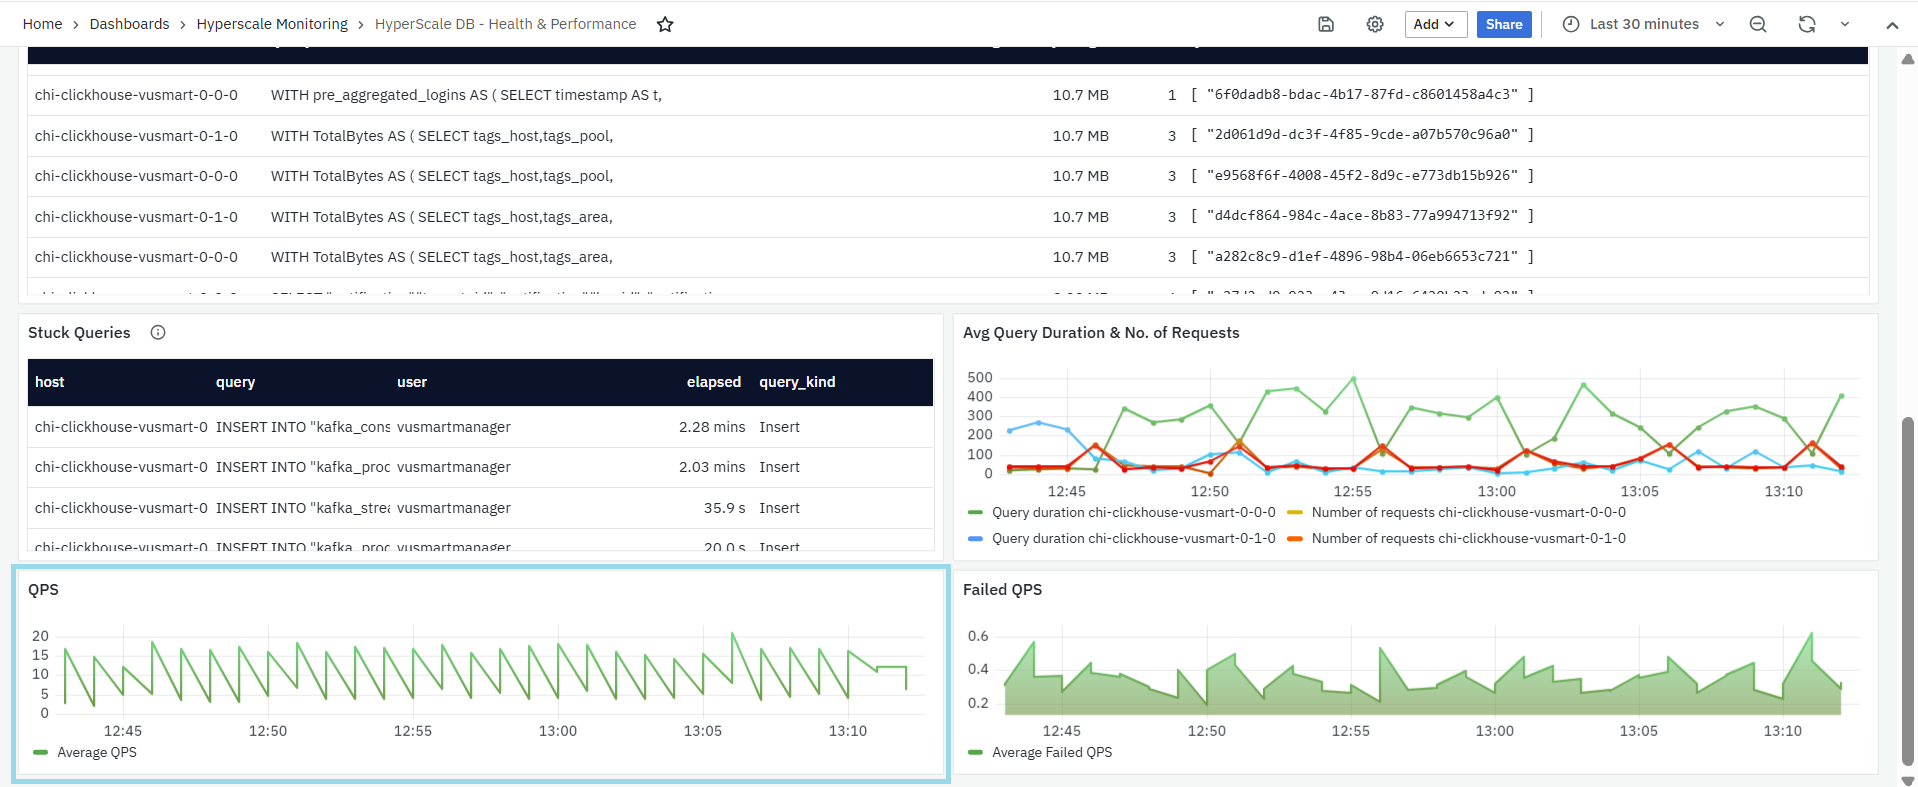Sort Stuck Queries by elapsed column
This screenshot has height=787, width=1918.
click(713, 382)
